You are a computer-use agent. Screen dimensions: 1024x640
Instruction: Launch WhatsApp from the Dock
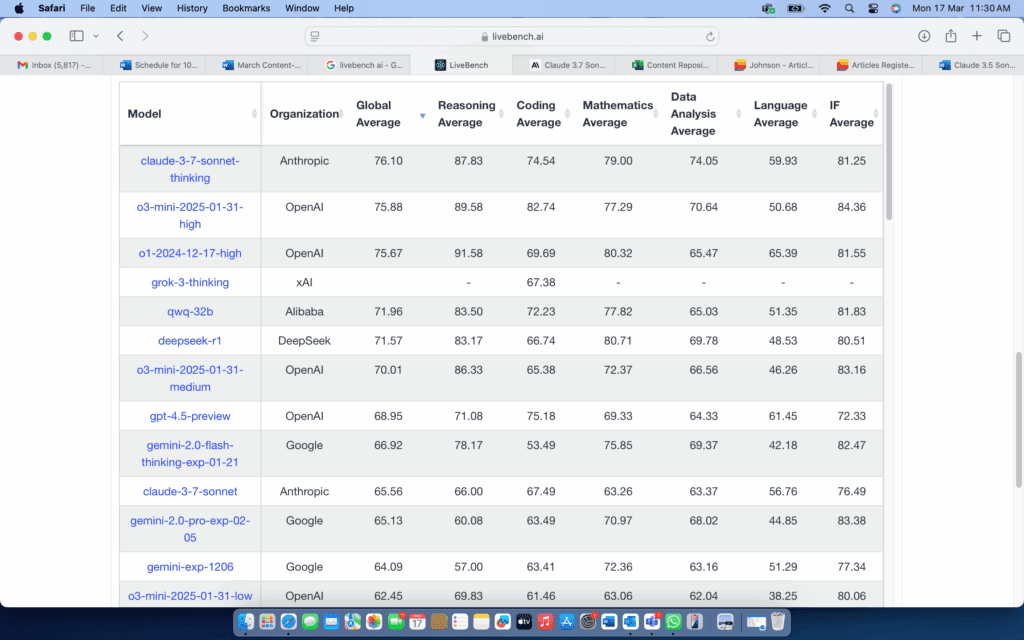[x=673, y=621]
